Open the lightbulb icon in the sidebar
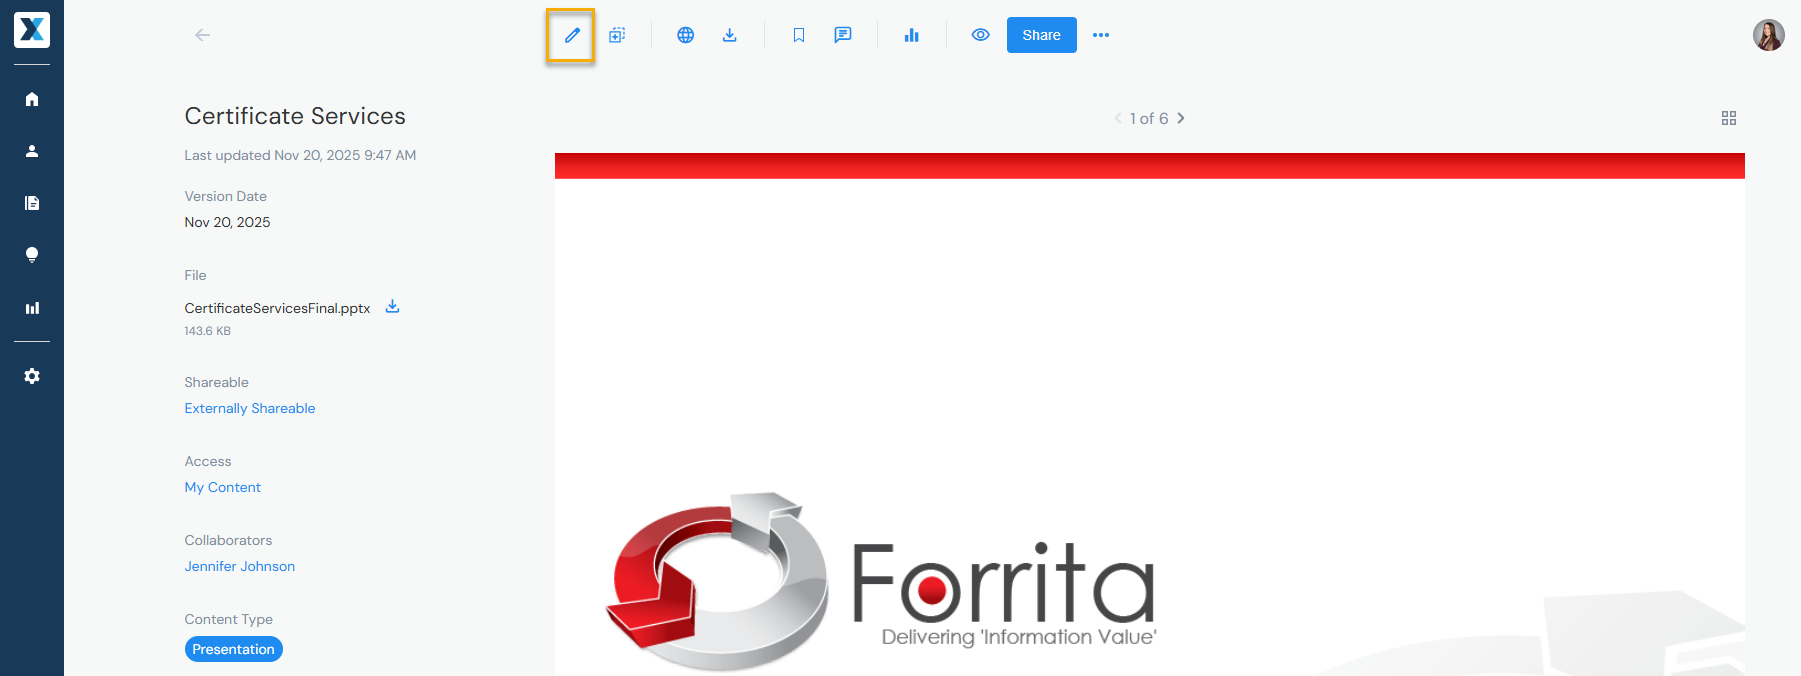The height and width of the screenshot is (676, 1801). [x=32, y=255]
